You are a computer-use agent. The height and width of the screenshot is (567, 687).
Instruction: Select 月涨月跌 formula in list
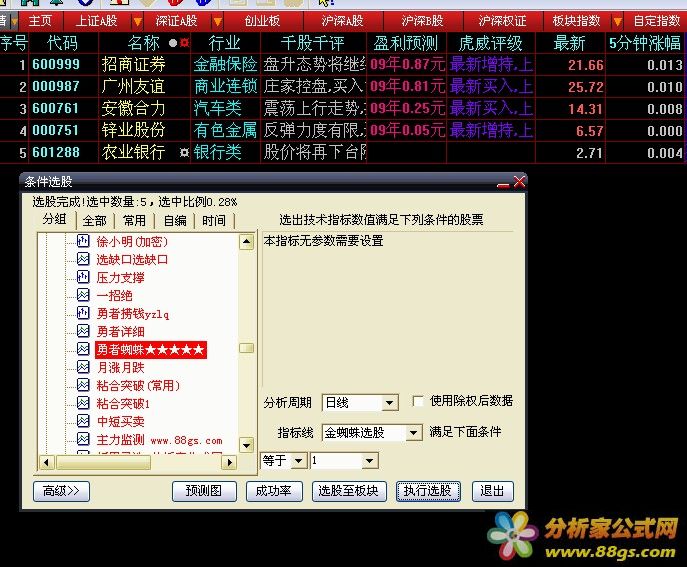pyautogui.click(x=120, y=368)
